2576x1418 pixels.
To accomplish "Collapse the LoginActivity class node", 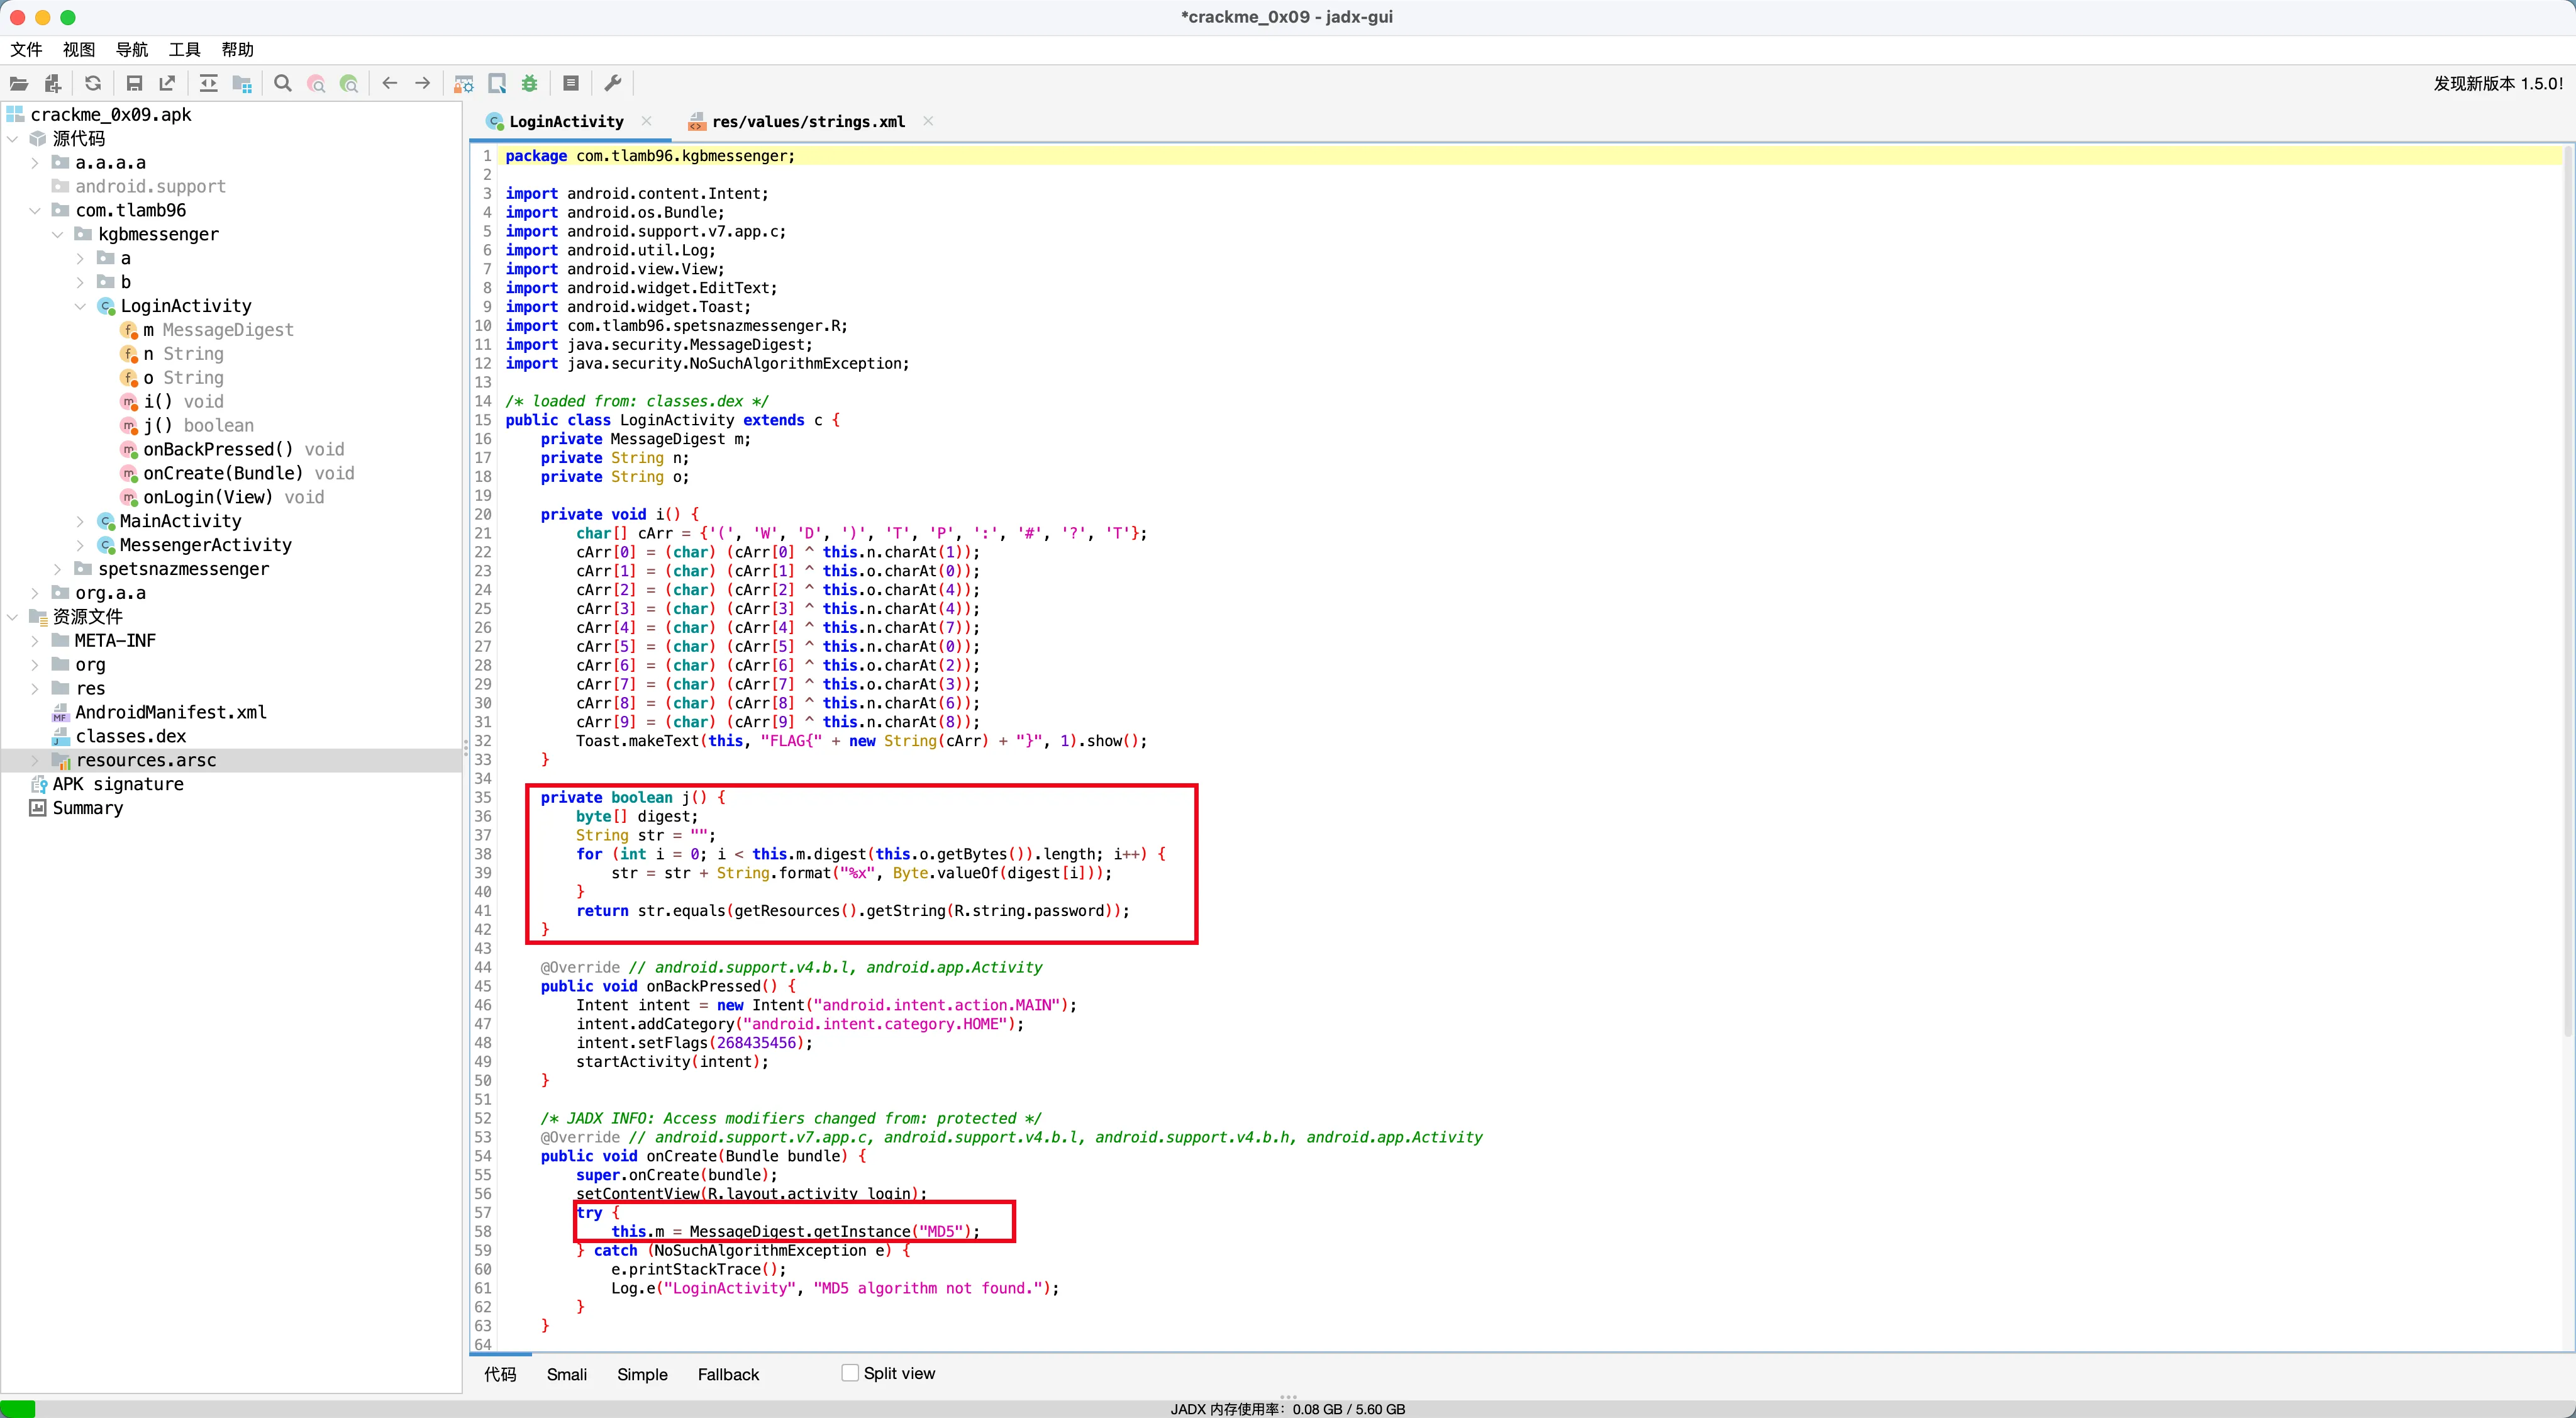I will pos(80,306).
